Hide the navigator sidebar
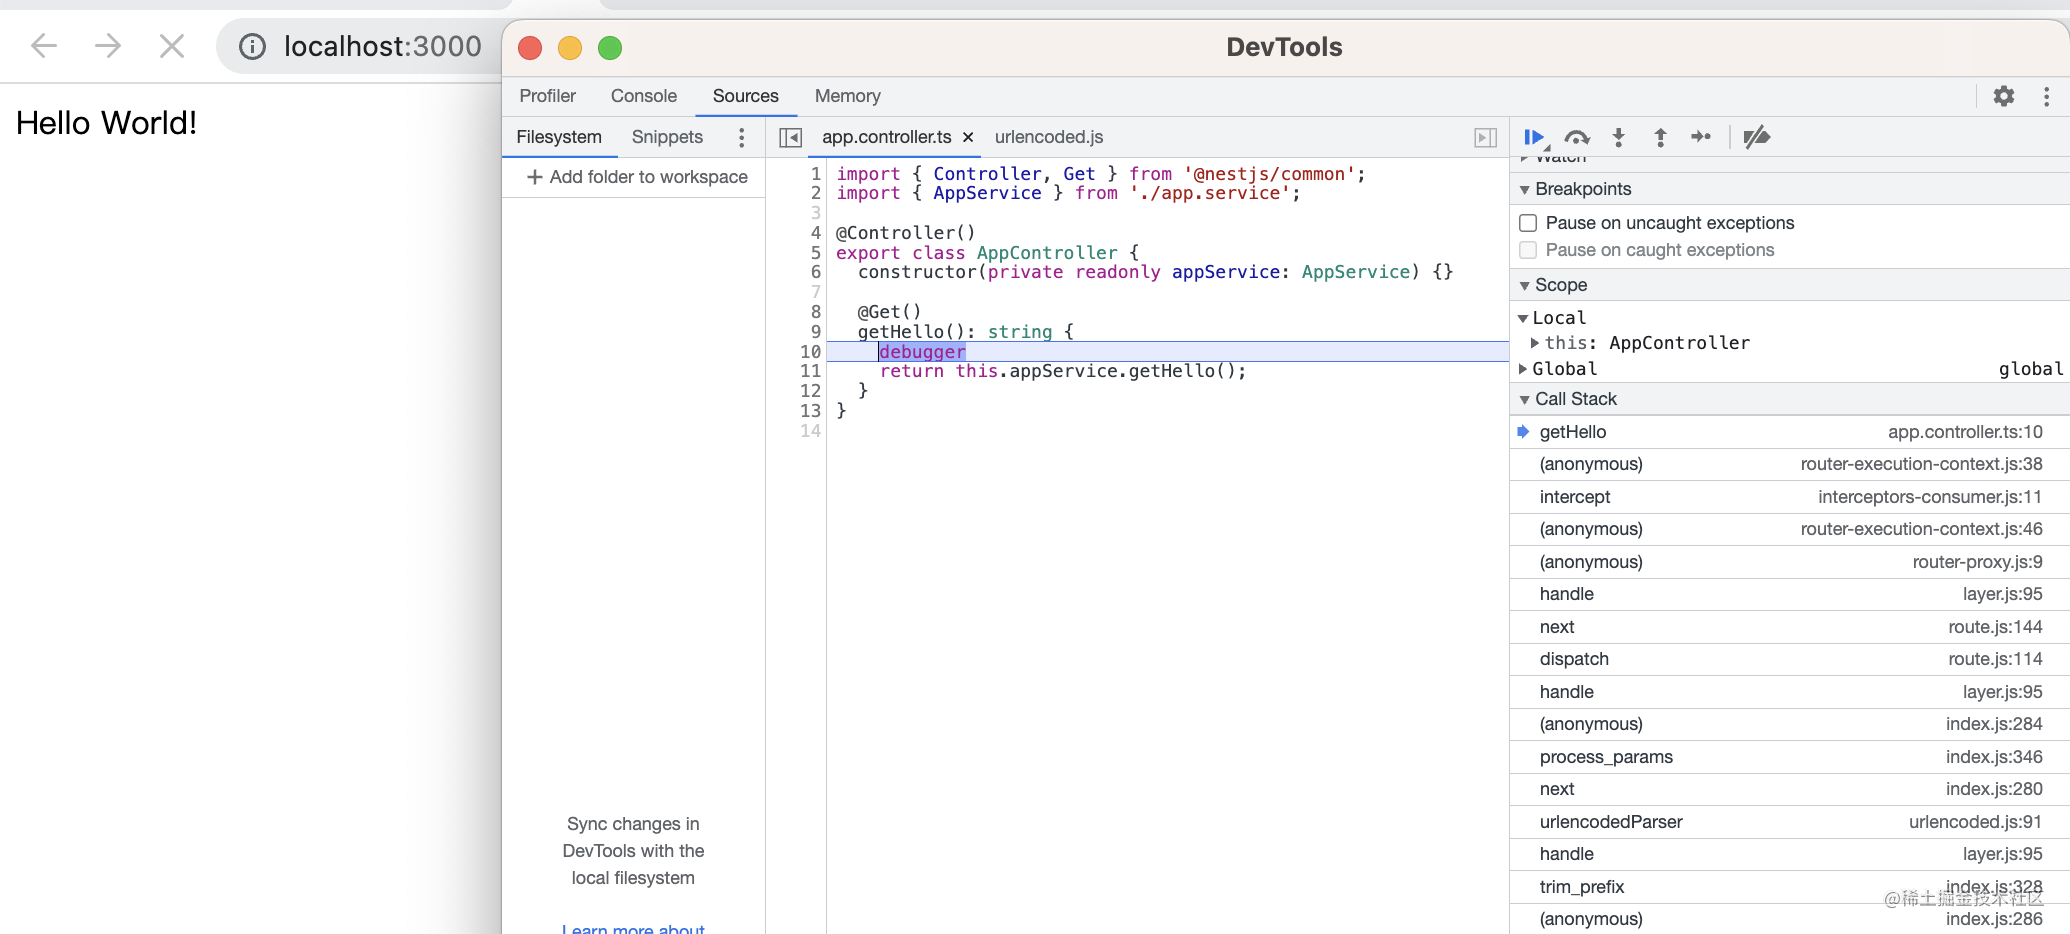Screen dimensions: 2070x934 click(790, 138)
